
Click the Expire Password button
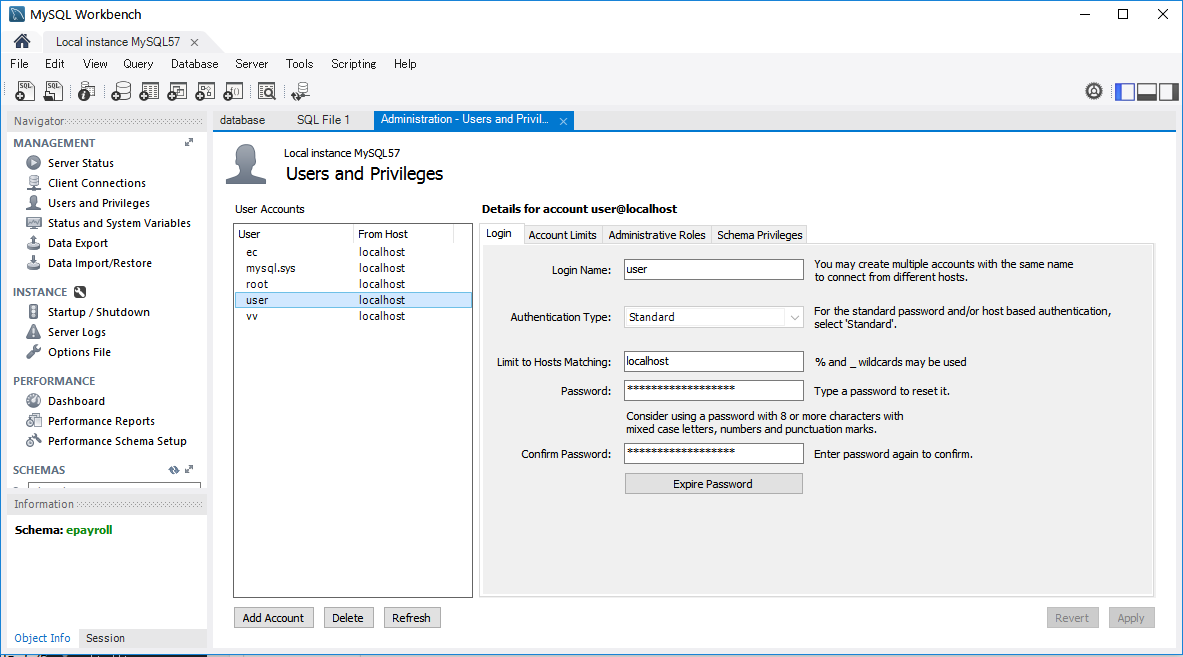tap(714, 484)
